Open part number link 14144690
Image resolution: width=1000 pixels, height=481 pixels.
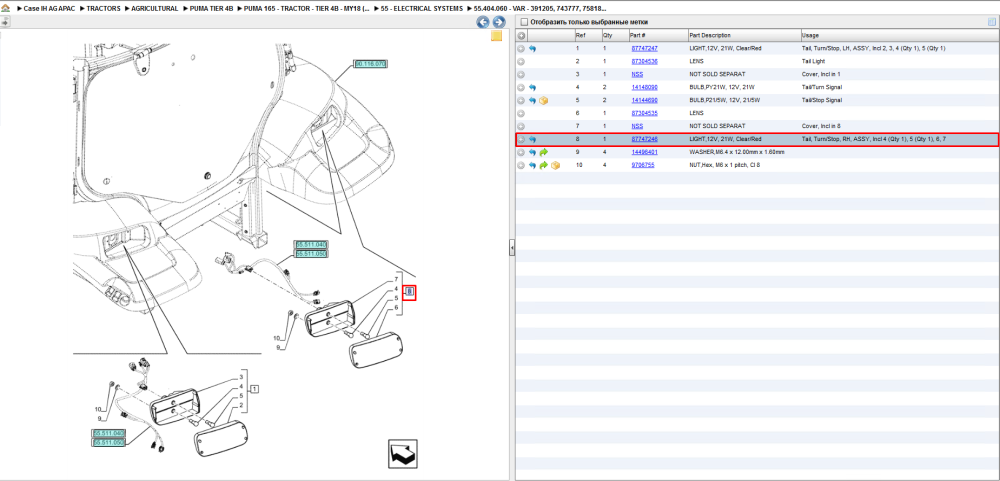tap(644, 100)
